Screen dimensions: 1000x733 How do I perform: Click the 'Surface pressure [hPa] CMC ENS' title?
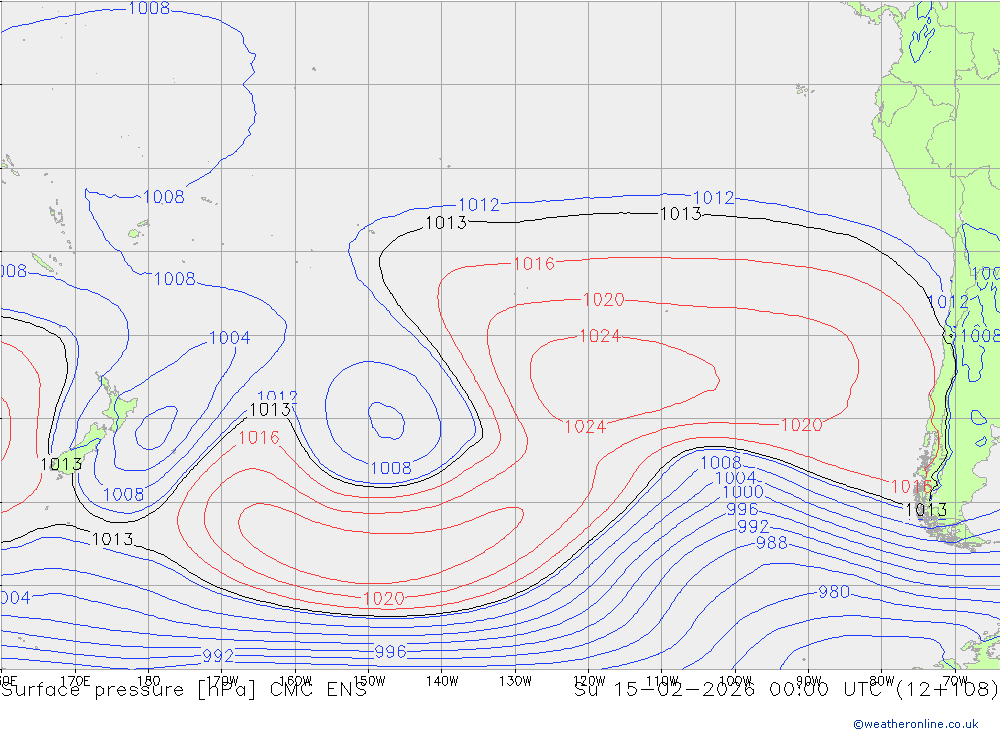pyautogui.click(x=184, y=690)
